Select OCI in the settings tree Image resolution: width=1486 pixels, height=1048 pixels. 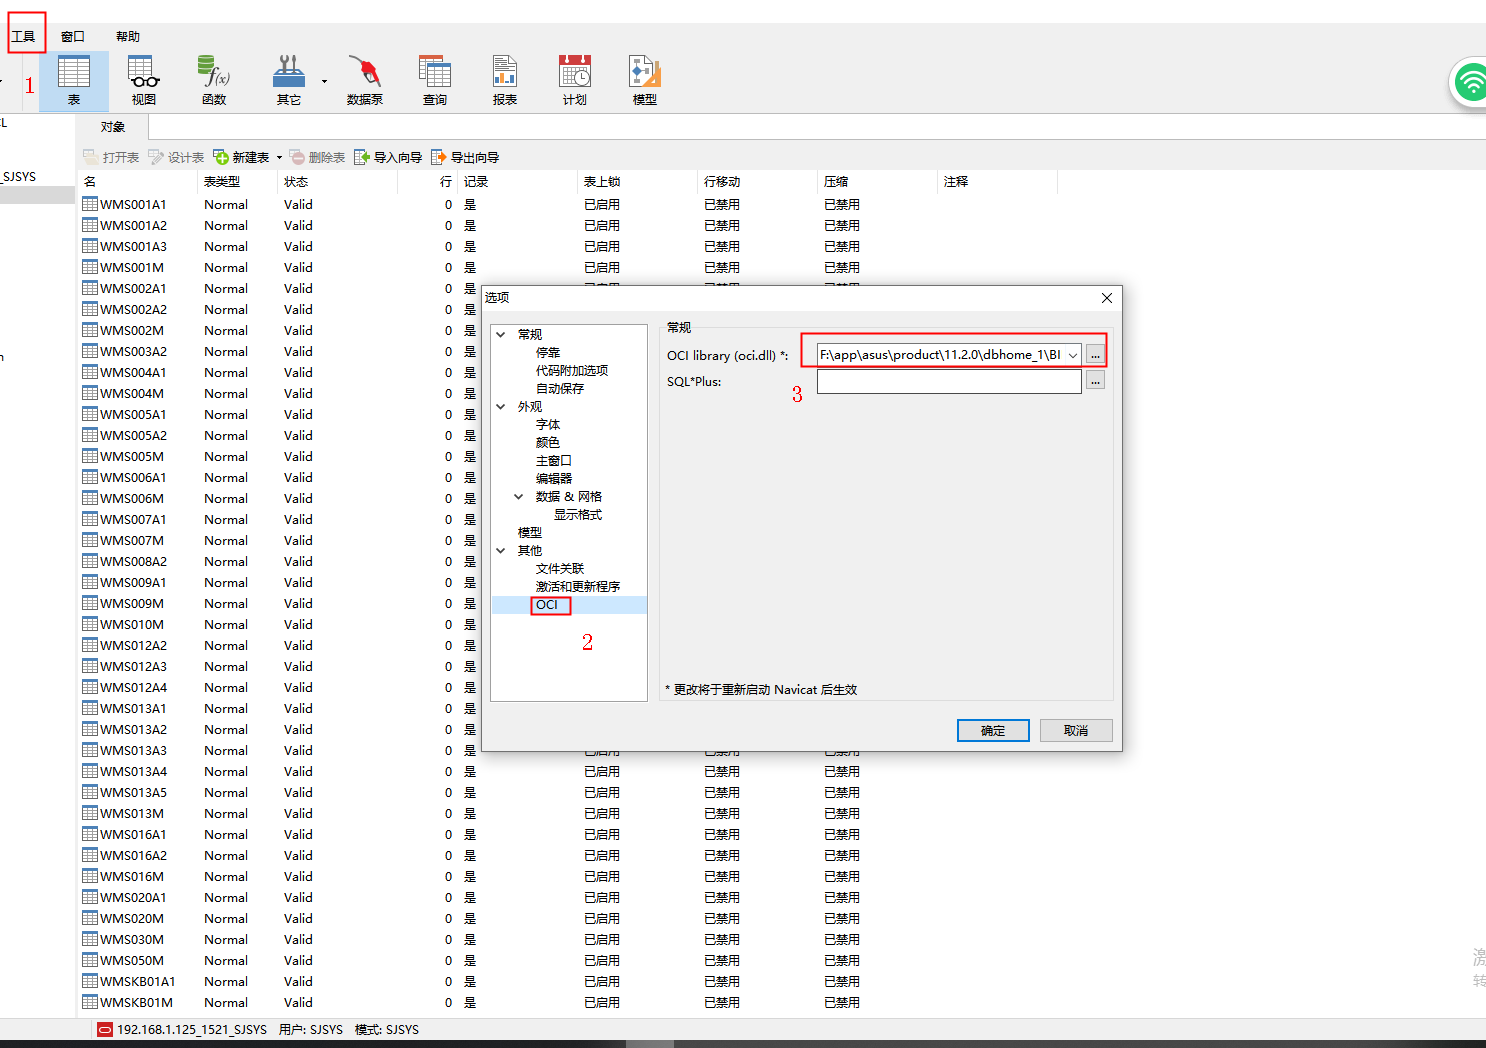548,604
